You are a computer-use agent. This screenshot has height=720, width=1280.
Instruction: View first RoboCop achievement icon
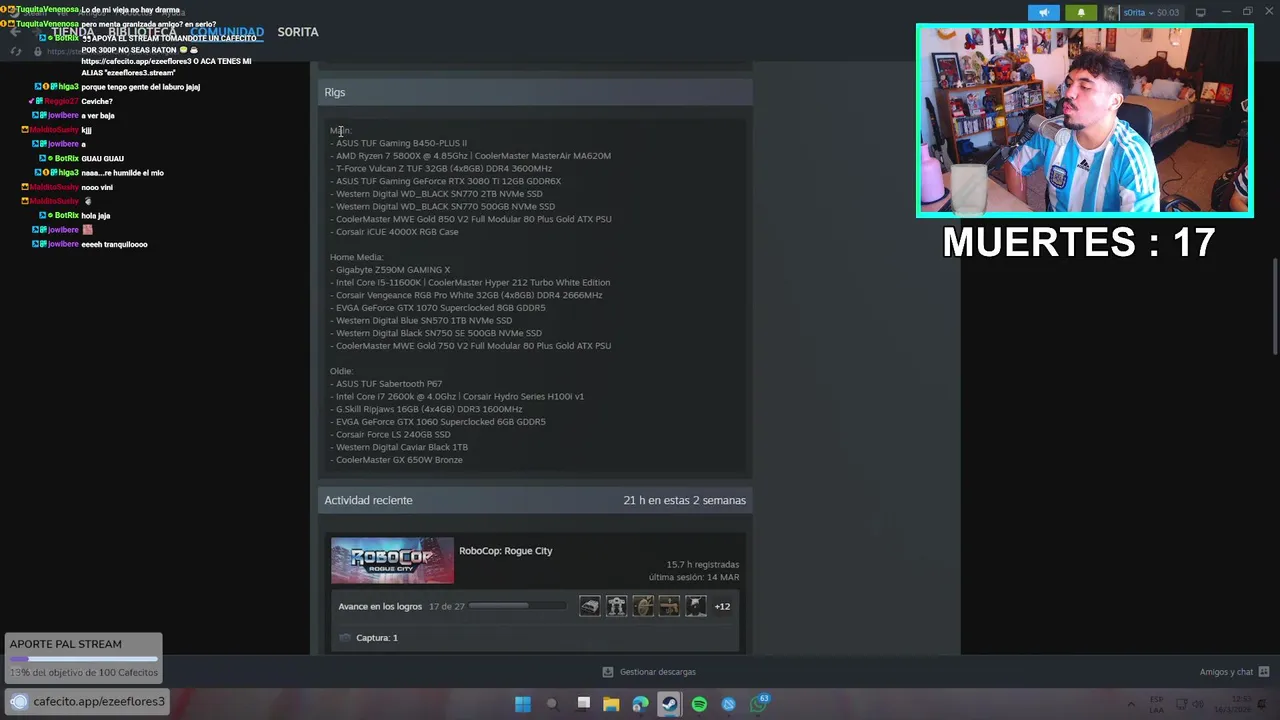click(x=590, y=606)
